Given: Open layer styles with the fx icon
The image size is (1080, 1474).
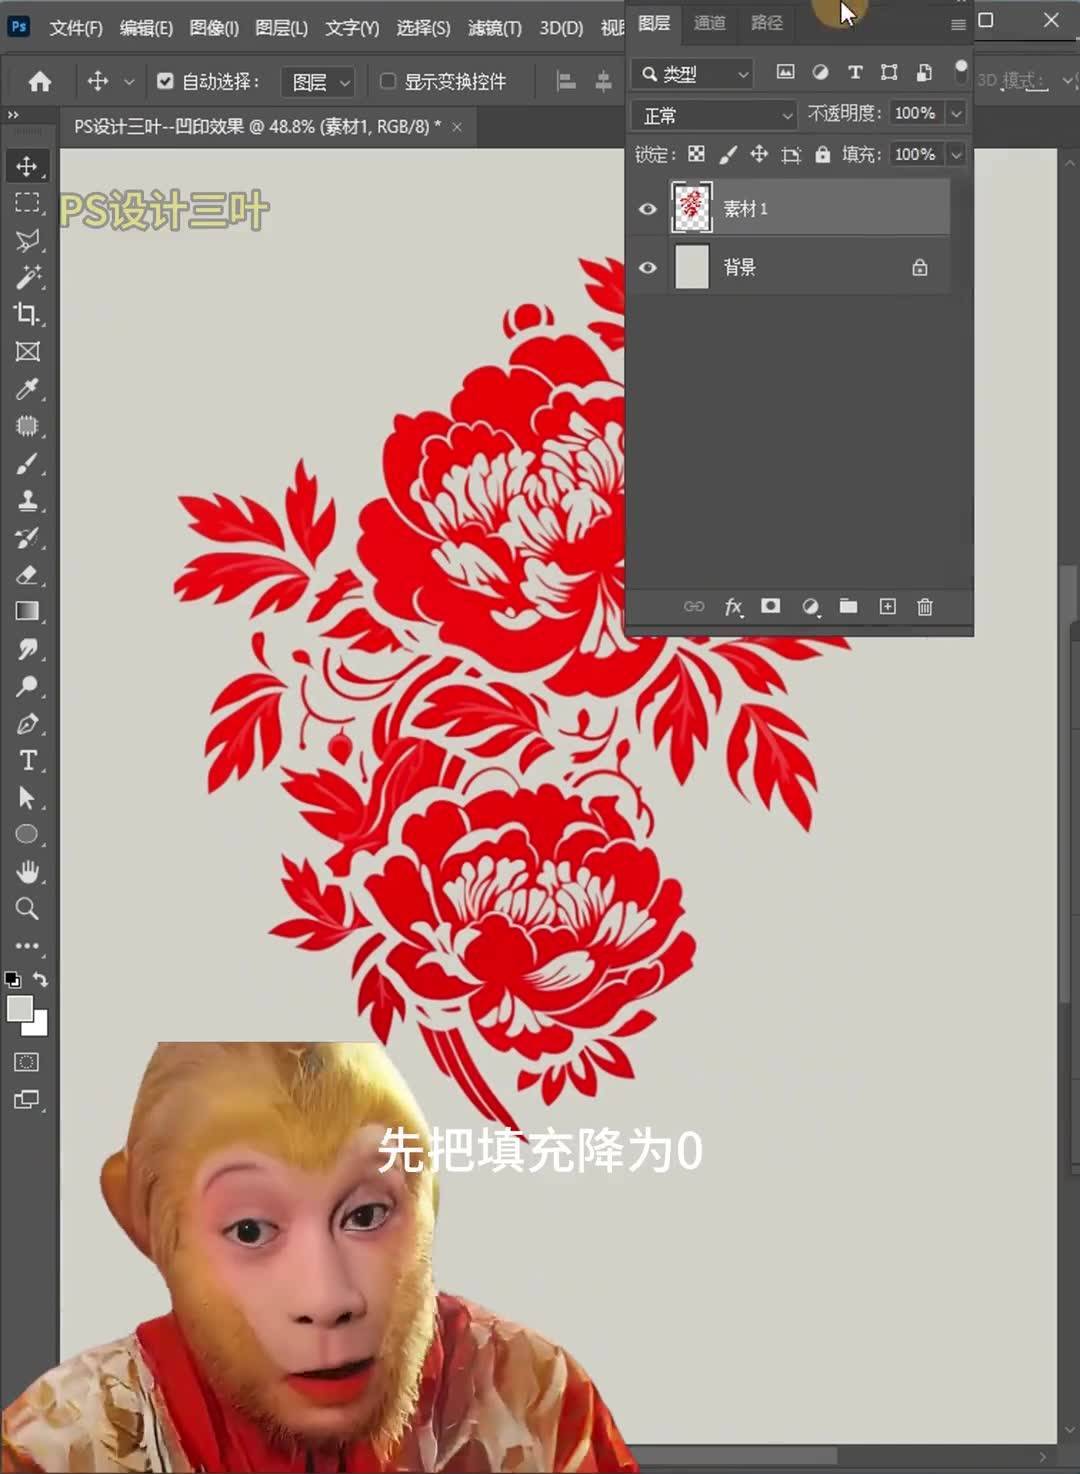Looking at the screenshot, I should (x=733, y=607).
